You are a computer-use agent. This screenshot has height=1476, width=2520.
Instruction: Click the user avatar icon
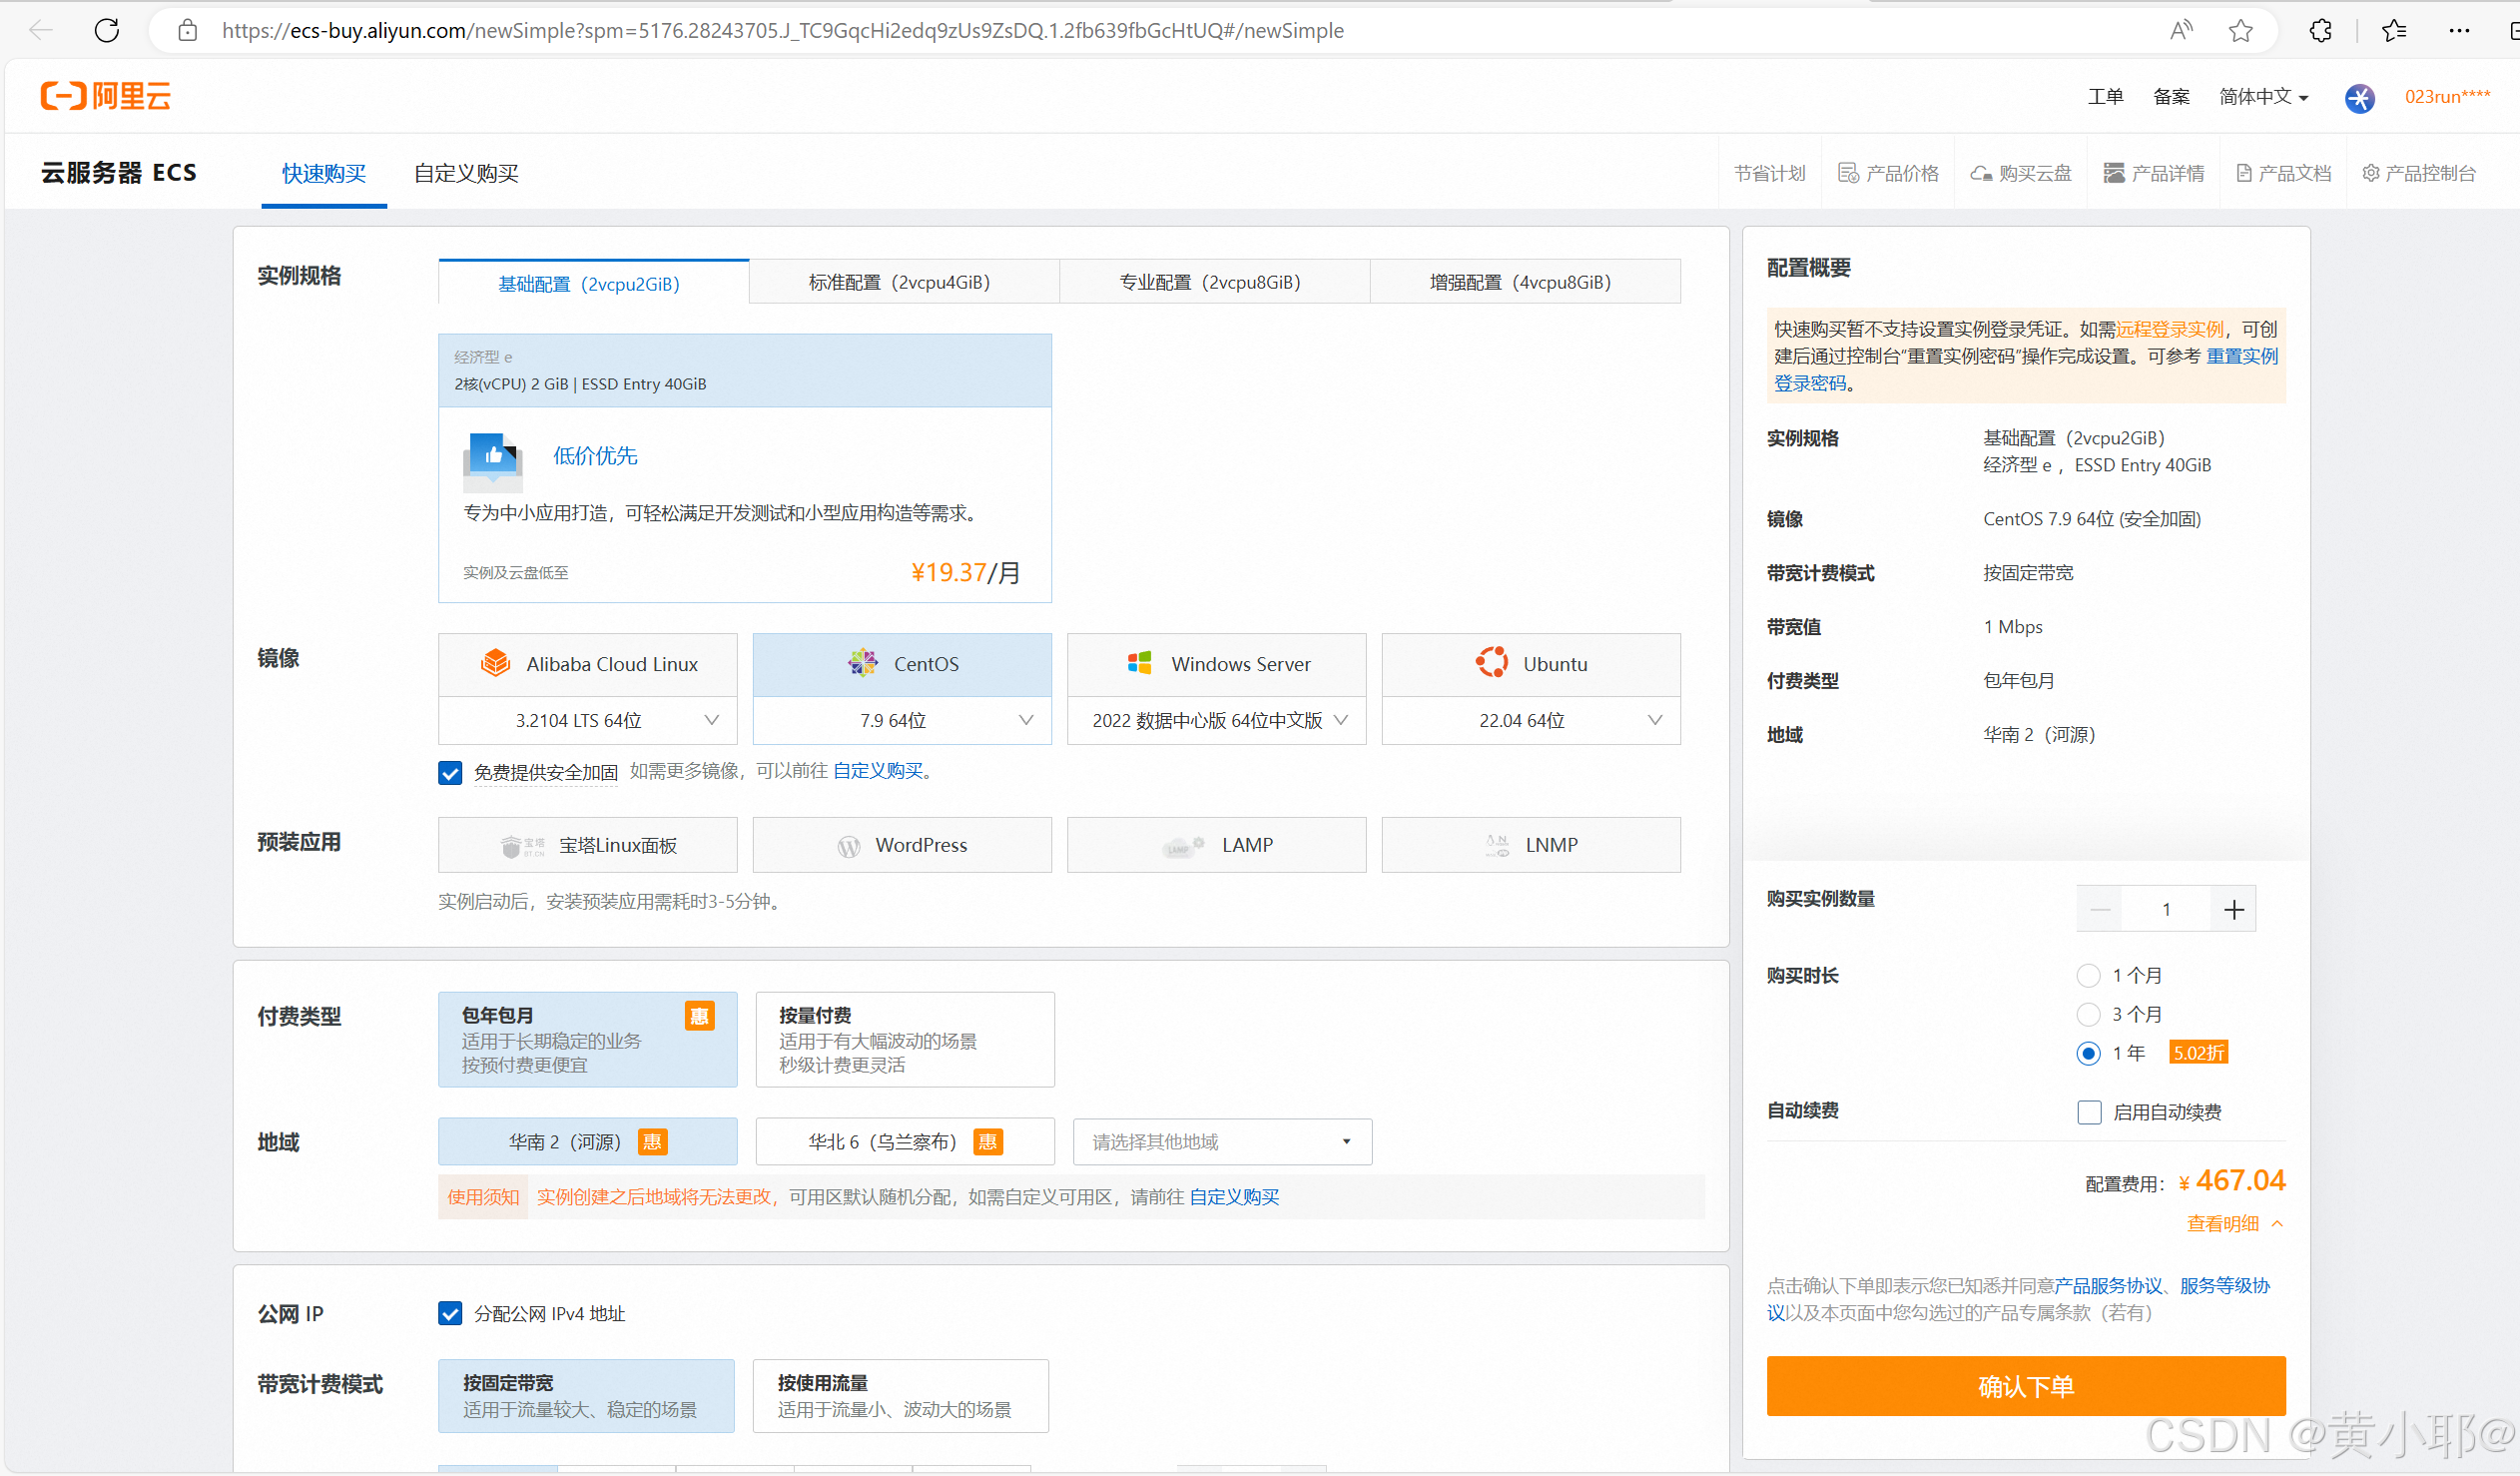pos(2359,97)
